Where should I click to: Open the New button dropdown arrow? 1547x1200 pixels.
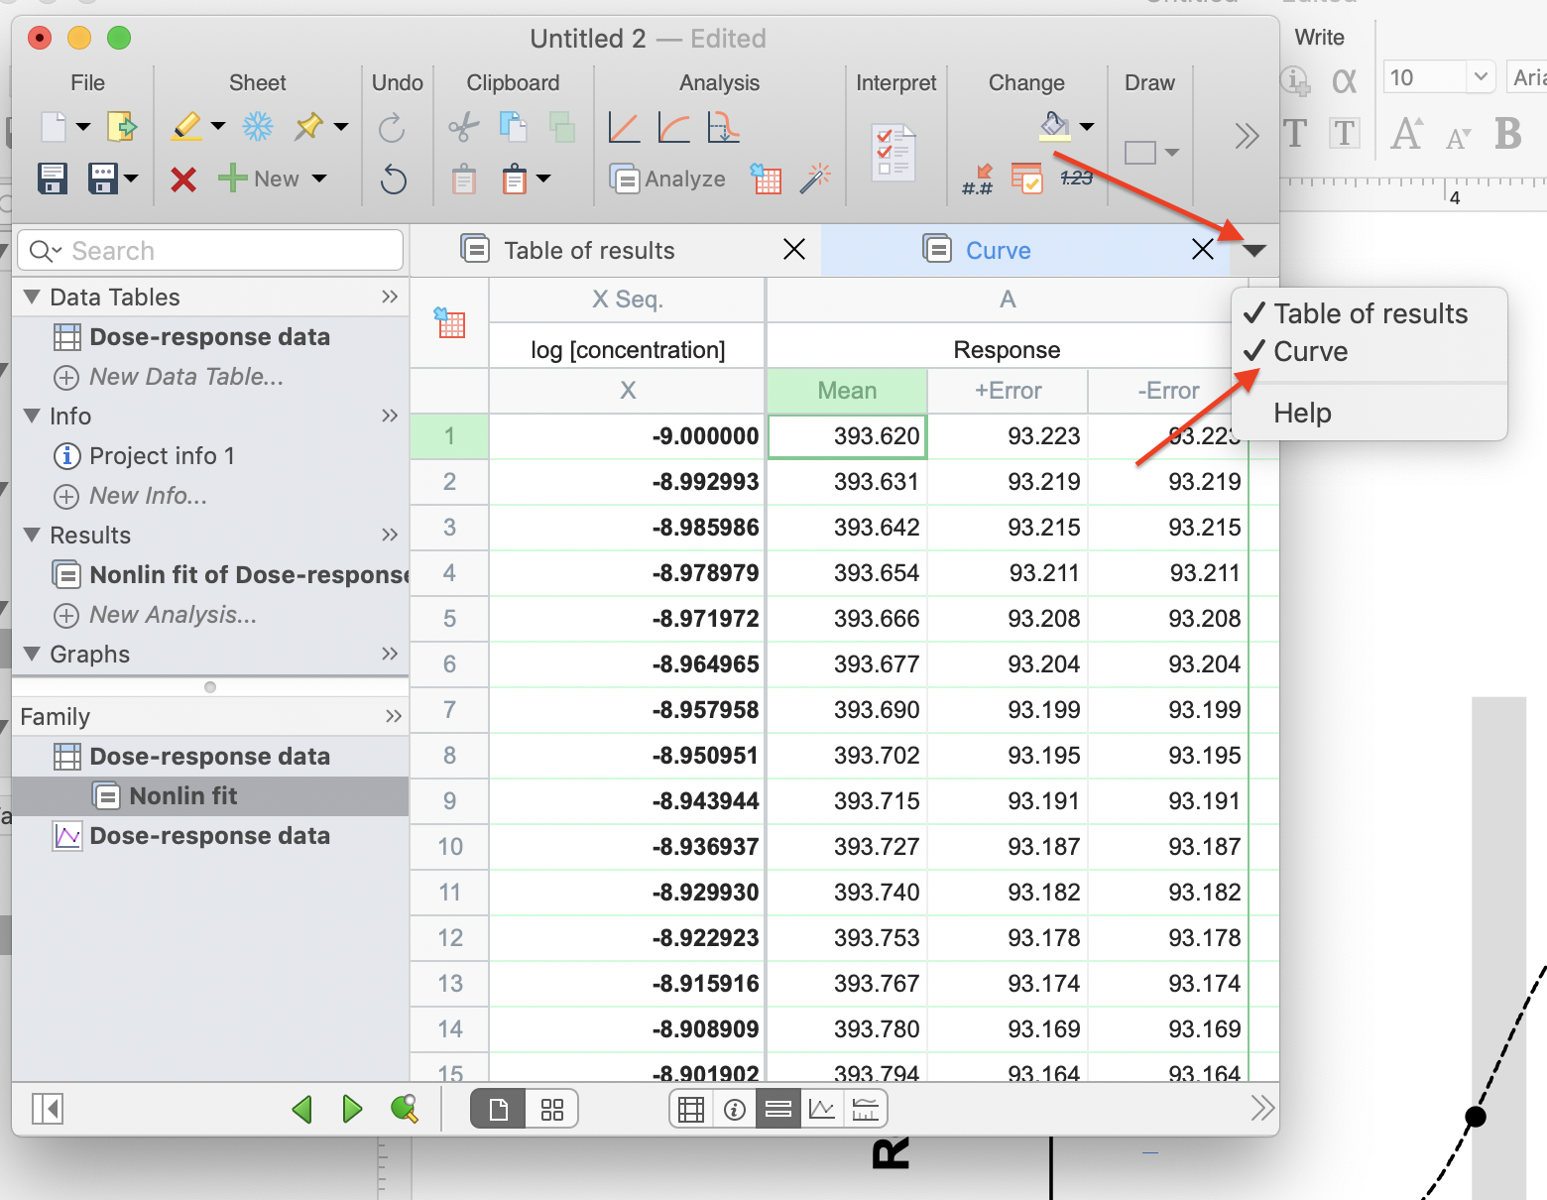pyautogui.click(x=318, y=179)
